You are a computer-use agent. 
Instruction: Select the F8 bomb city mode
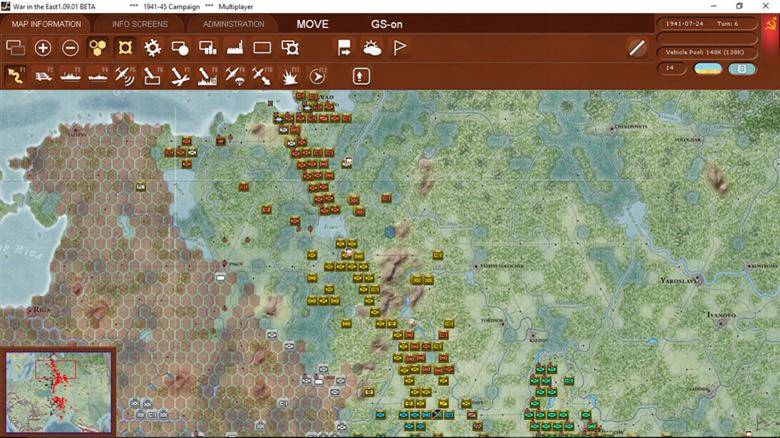[x=207, y=76]
